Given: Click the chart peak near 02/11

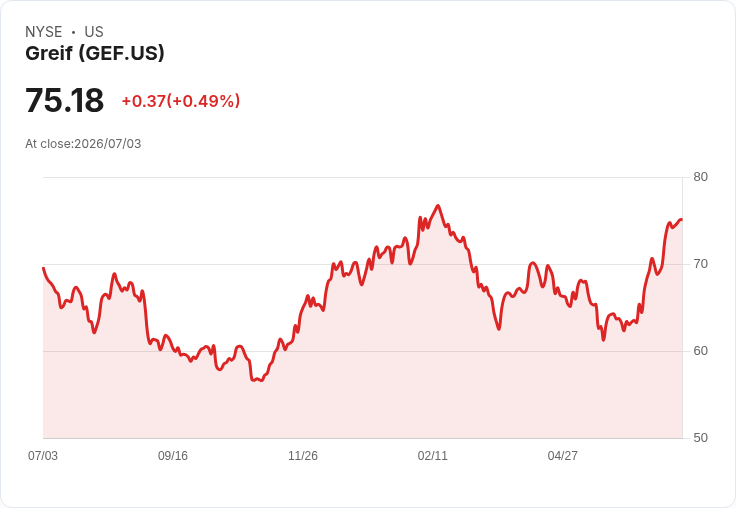Looking at the screenshot, I should [438, 206].
